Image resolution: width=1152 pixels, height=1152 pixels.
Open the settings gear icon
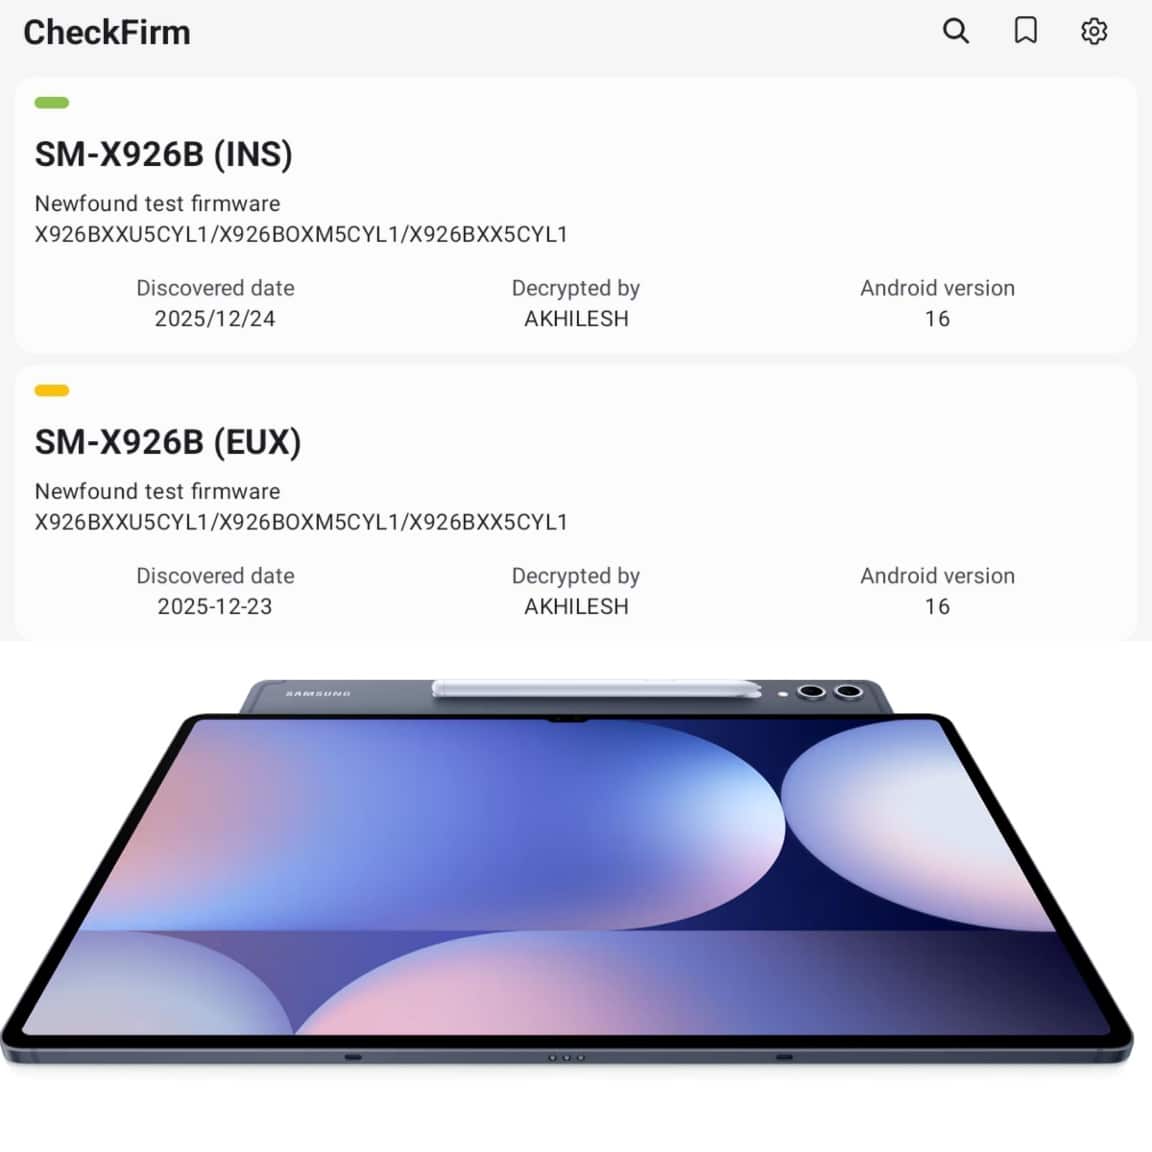[1094, 32]
